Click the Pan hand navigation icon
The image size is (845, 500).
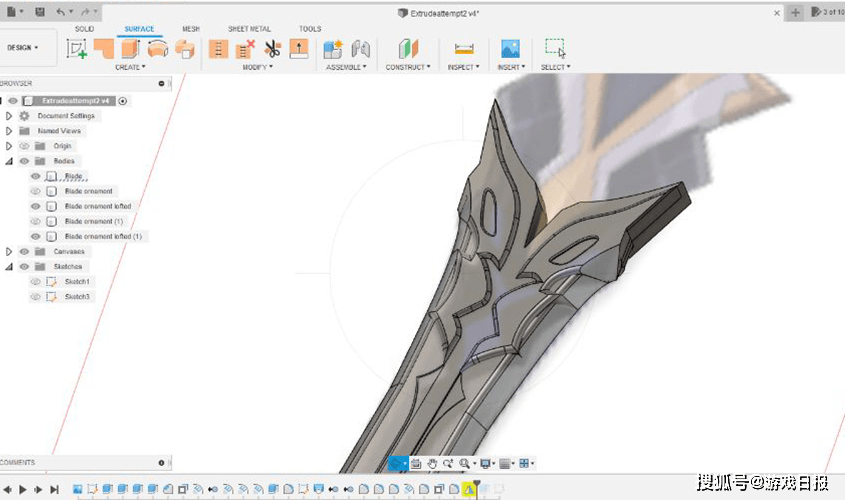pyautogui.click(x=433, y=463)
